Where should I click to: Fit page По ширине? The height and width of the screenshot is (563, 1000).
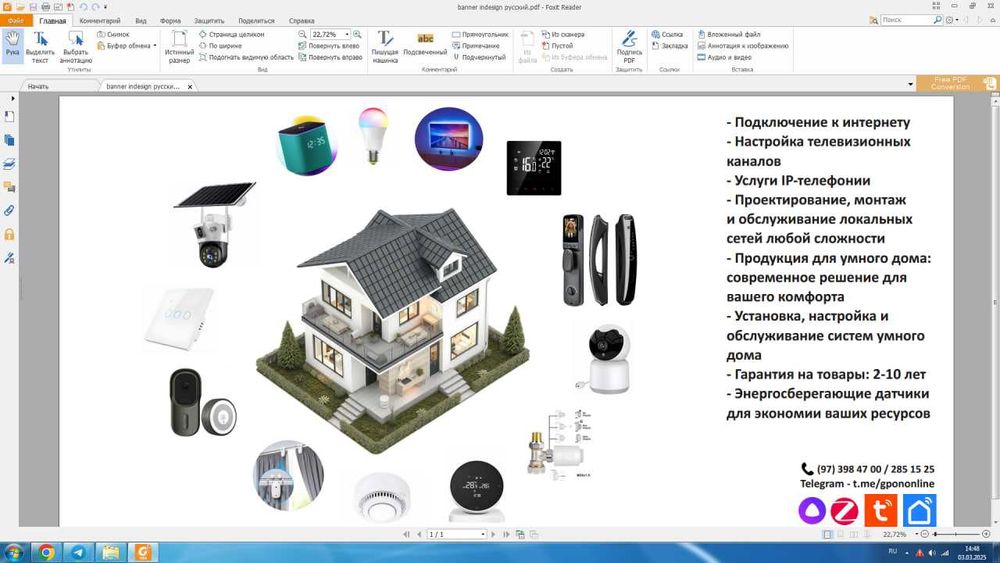[x=220, y=46]
